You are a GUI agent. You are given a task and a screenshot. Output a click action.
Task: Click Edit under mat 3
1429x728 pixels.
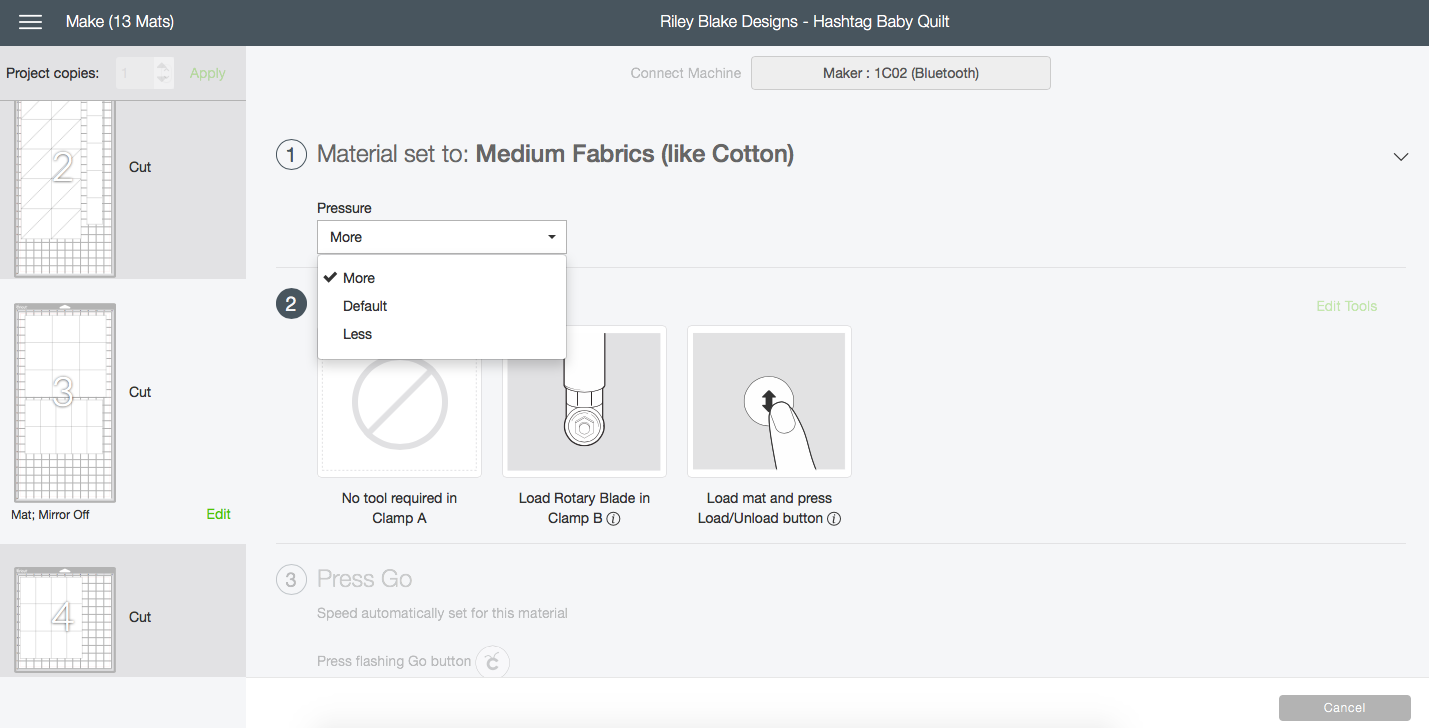[x=218, y=514]
